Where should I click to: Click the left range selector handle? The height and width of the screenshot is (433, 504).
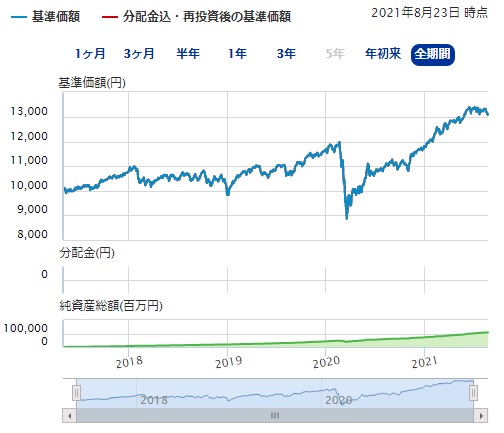click(x=76, y=393)
